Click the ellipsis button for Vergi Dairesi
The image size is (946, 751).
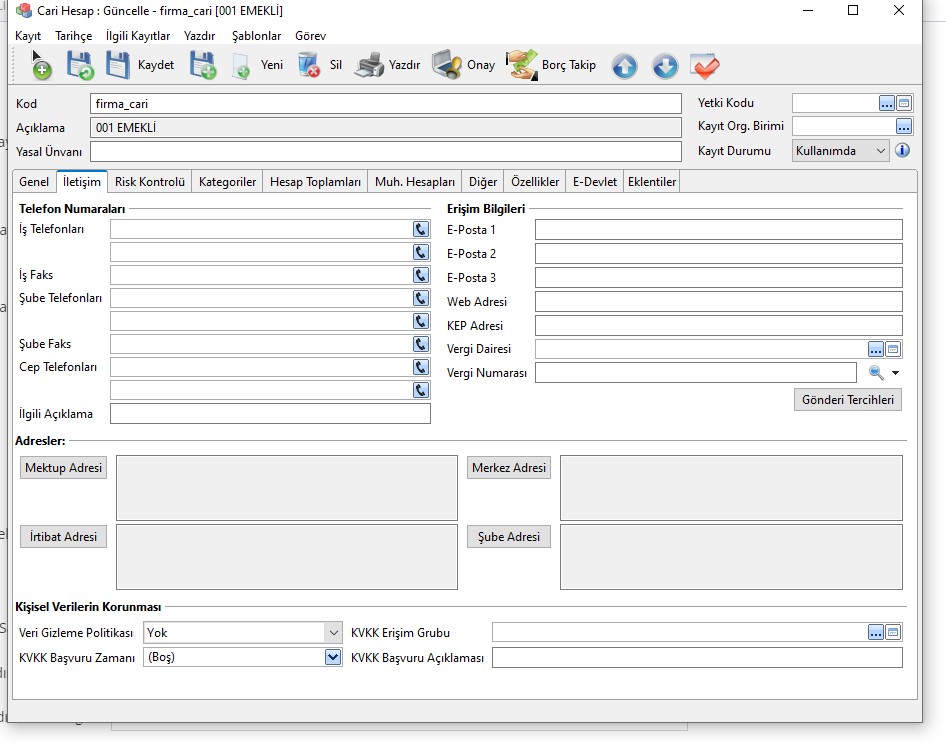click(876, 349)
